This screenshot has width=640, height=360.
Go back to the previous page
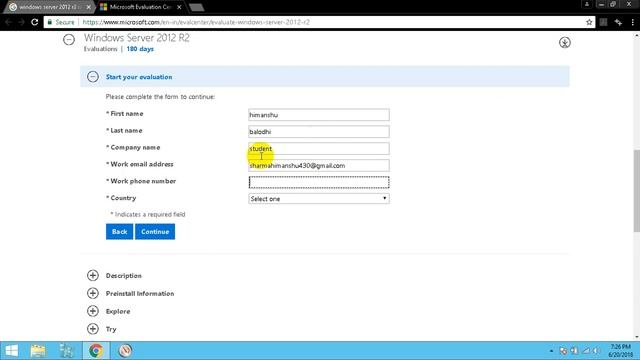[x=8, y=22]
